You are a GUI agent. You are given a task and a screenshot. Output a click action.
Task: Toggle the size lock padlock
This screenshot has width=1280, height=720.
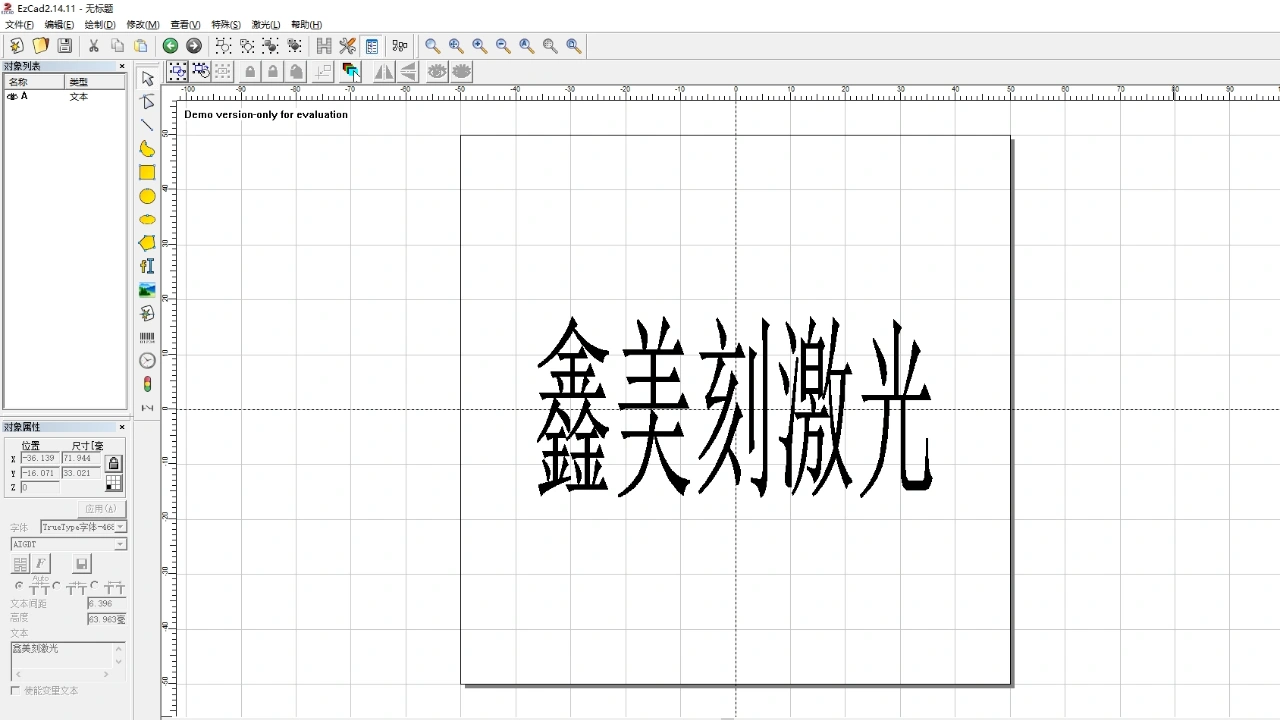click(x=113, y=463)
